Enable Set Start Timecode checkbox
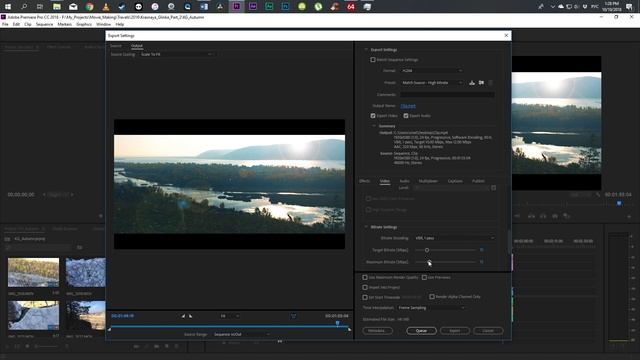This screenshot has width=640, height=360. 365,297
